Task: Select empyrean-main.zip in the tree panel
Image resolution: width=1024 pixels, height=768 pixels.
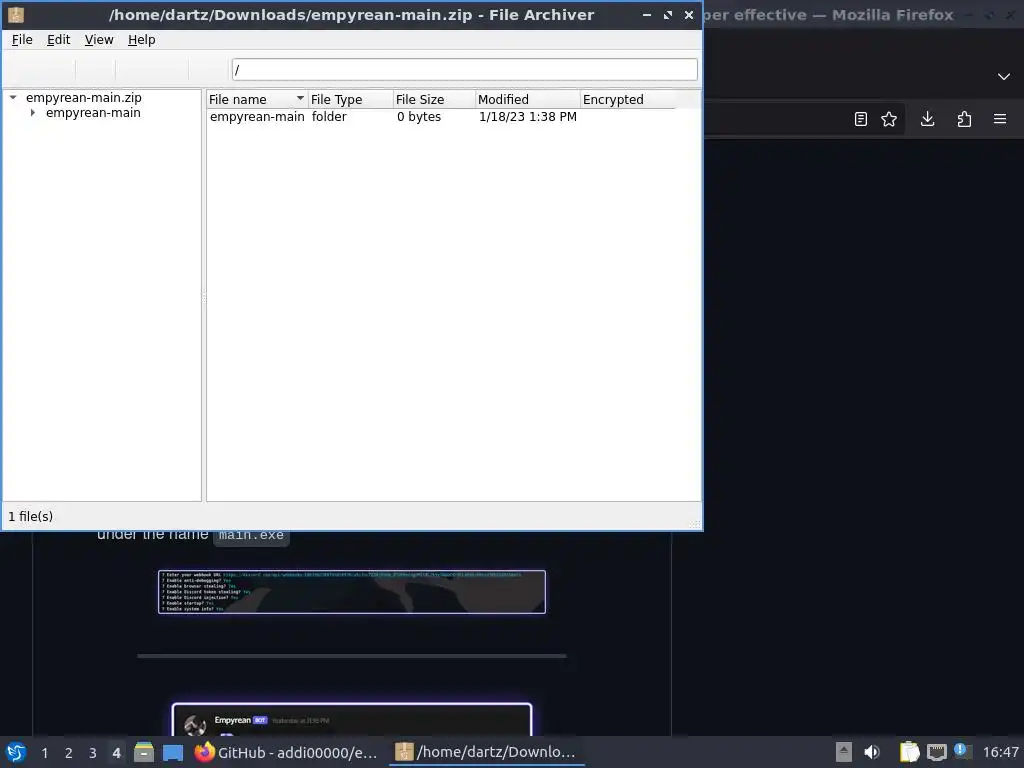Action: coord(84,97)
